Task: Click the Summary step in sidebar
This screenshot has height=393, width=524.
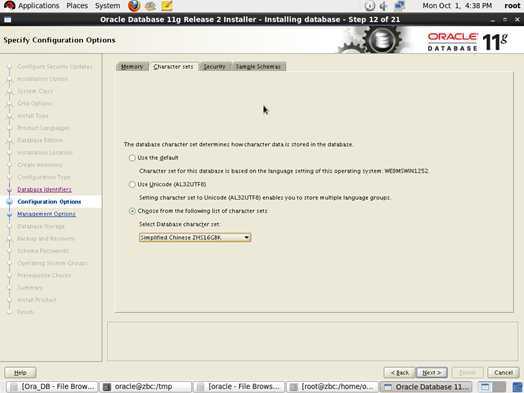Action: click(30, 288)
